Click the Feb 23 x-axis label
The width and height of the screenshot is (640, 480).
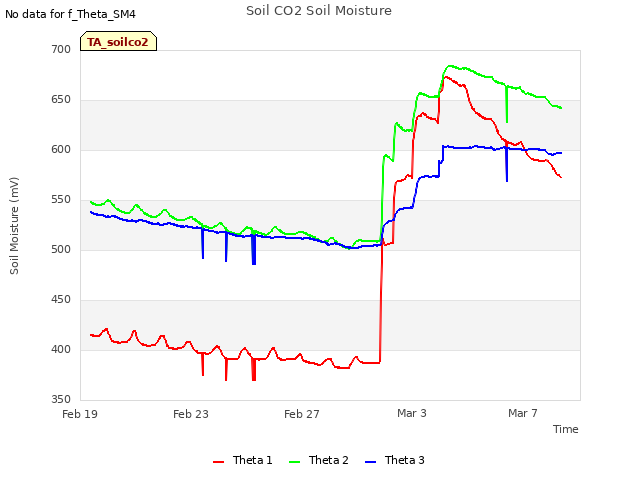click(x=191, y=414)
